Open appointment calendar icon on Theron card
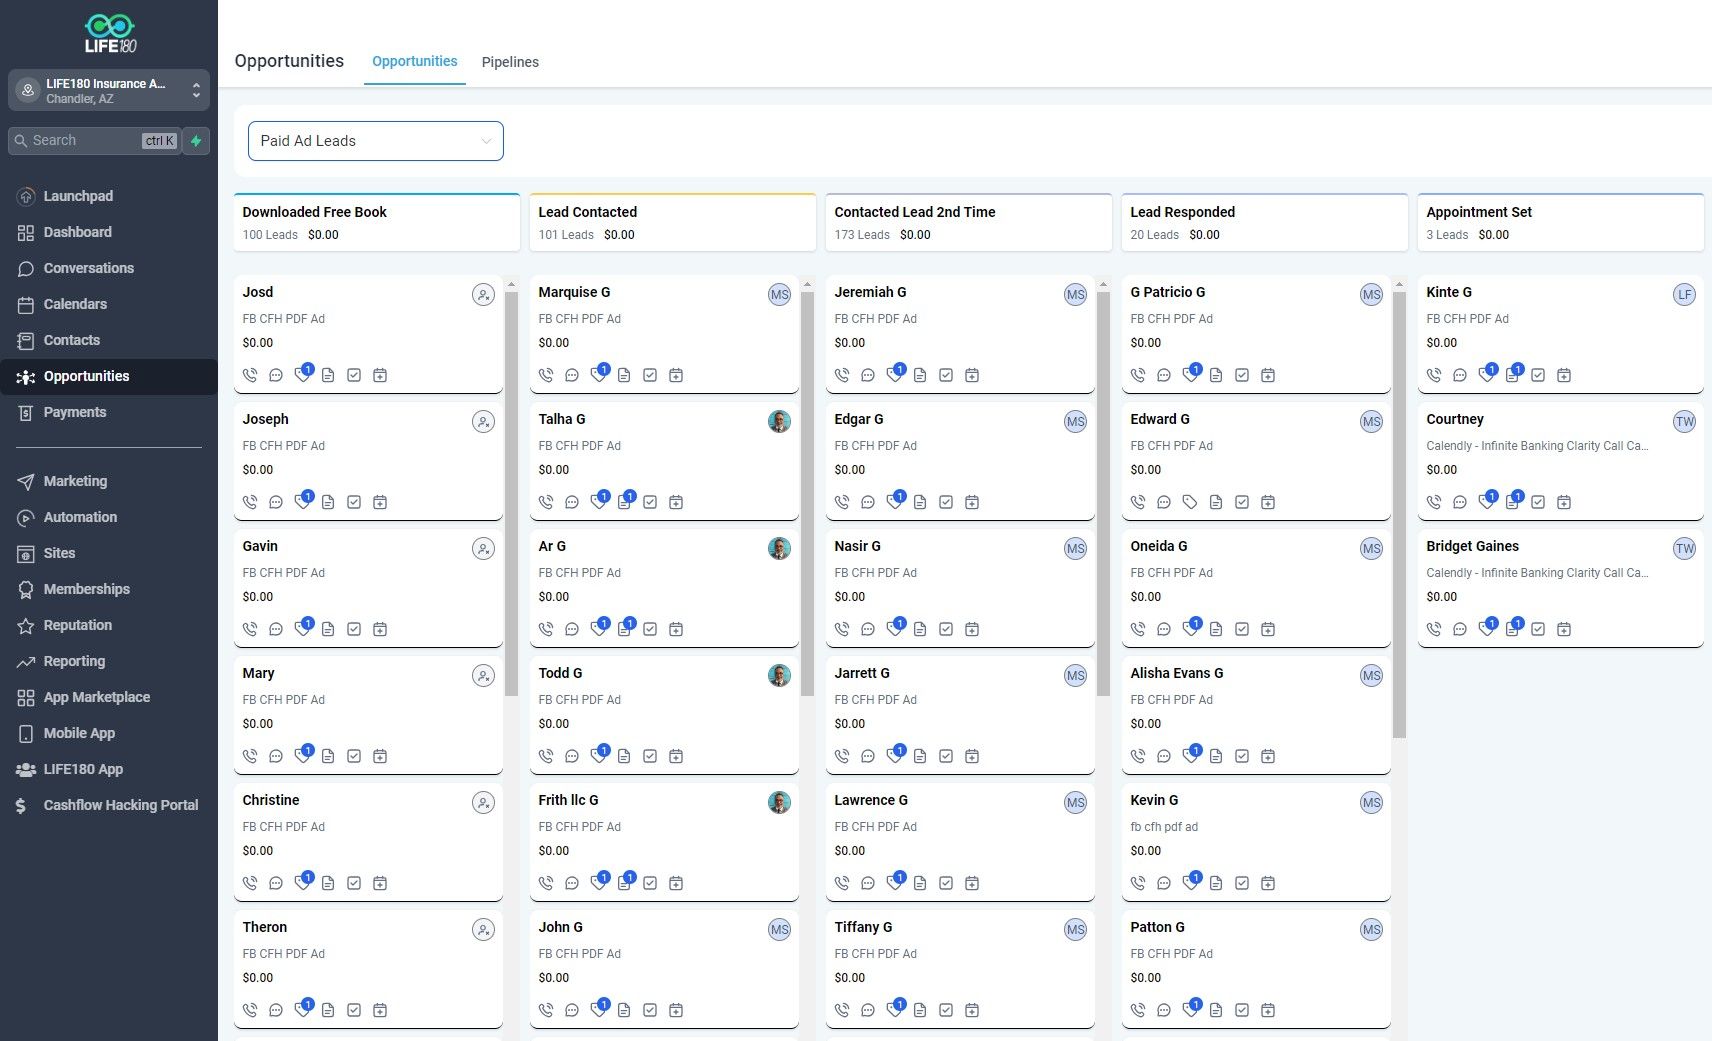 coord(380,1010)
